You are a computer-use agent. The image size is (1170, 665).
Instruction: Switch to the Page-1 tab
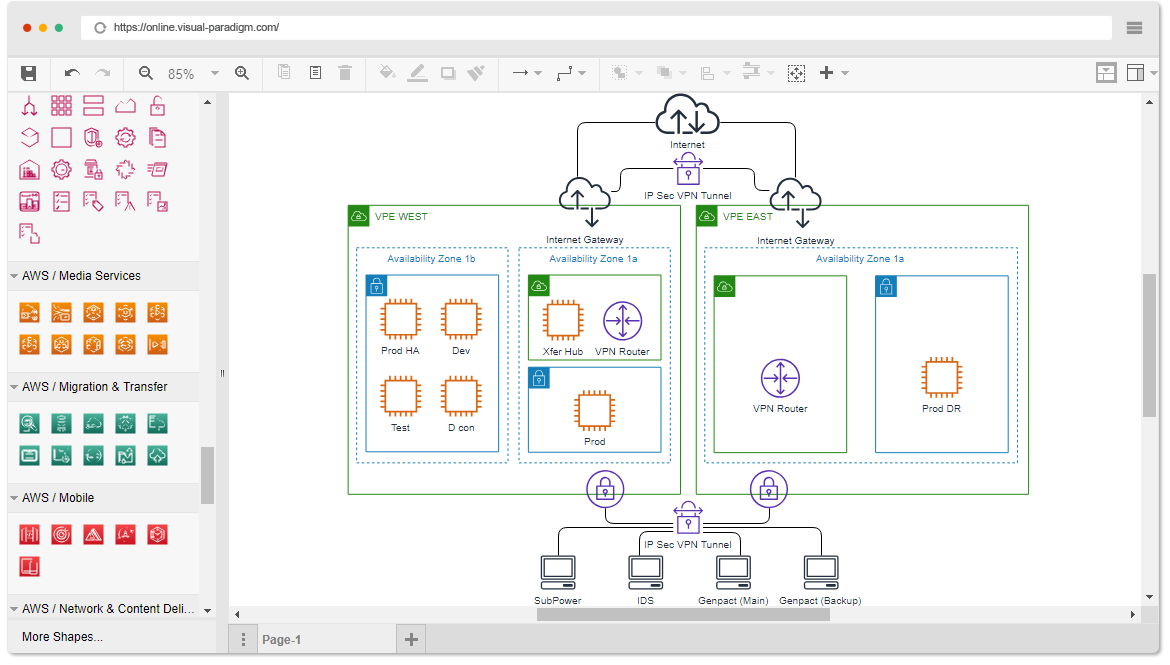(x=281, y=637)
